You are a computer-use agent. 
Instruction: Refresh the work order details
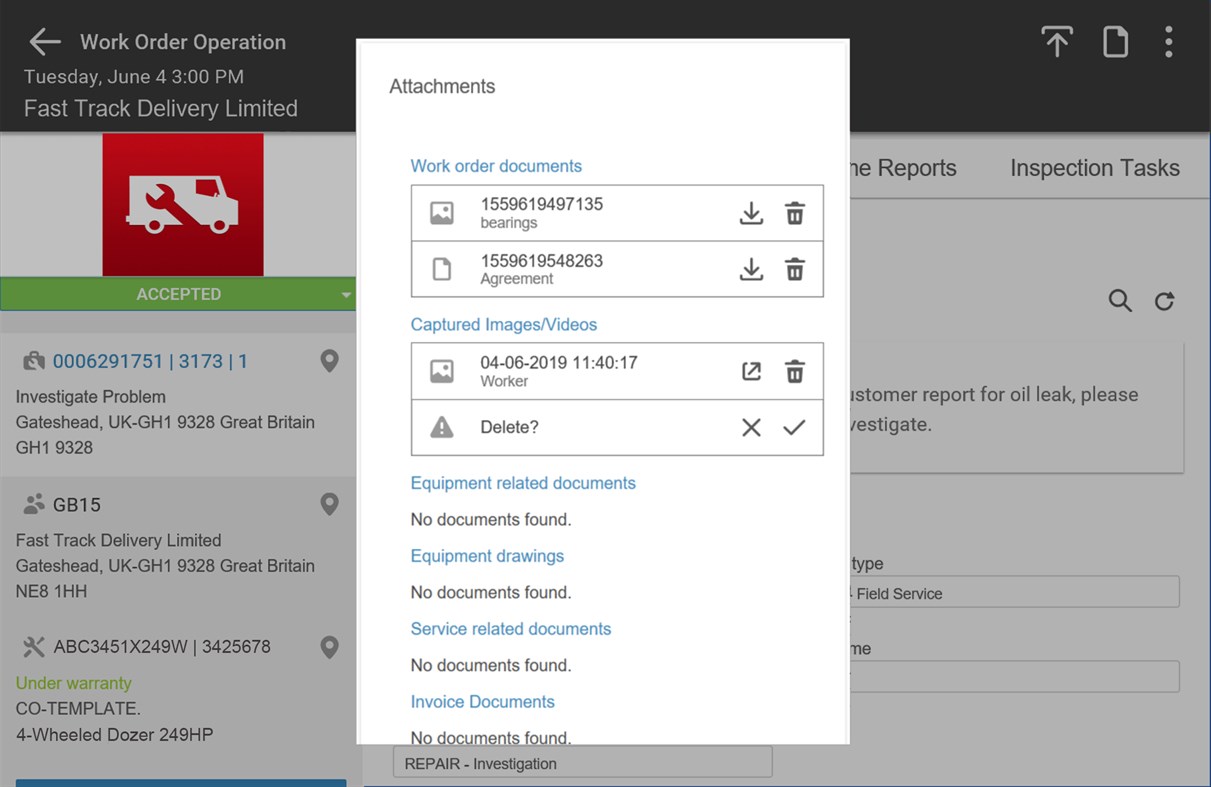pos(1164,300)
